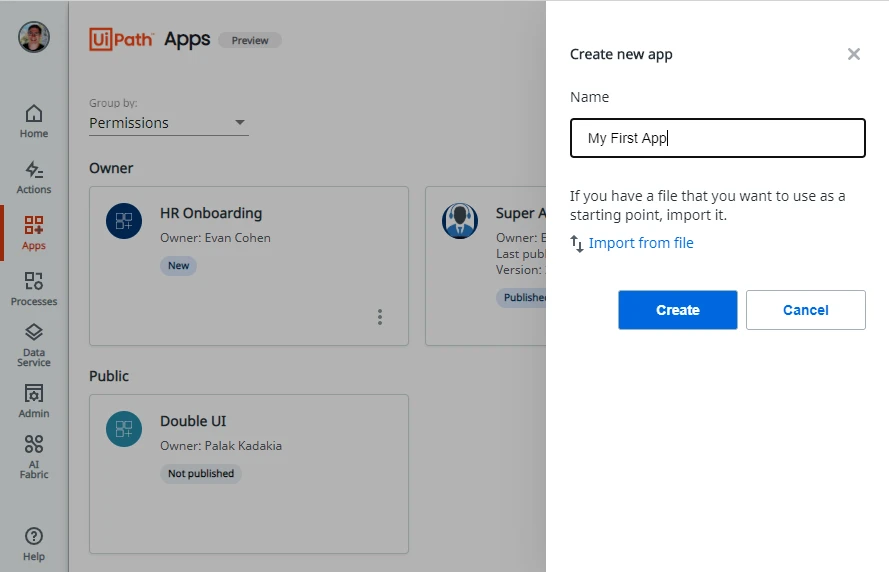Image resolution: width=890 pixels, height=572 pixels.
Task: Click the HR Onboarding title
Action: click(x=211, y=213)
